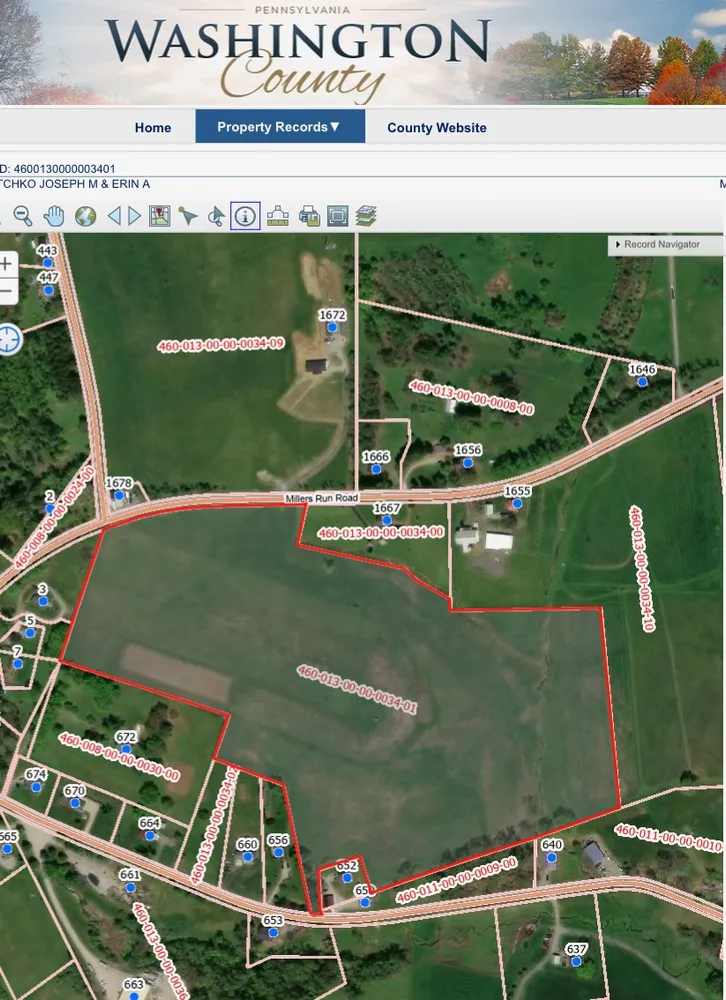The image size is (726, 1000).
Task: Zoom out using the minus button
Action: (x=7, y=291)
